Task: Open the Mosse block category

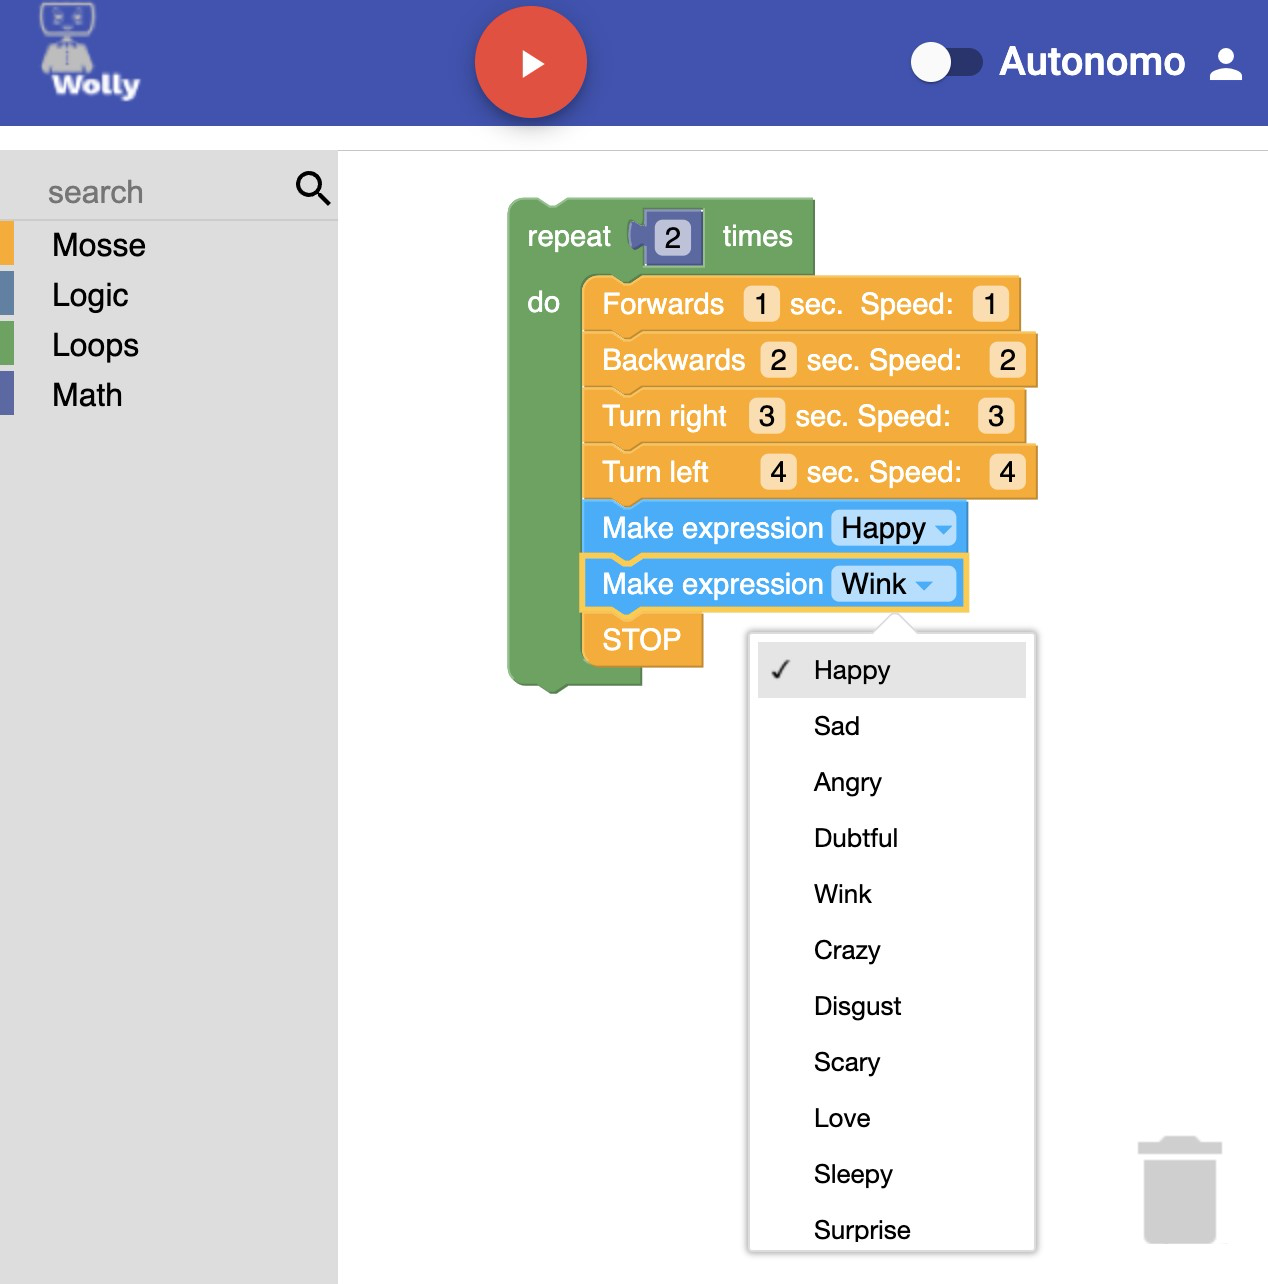Action: (x=99, y=245)
